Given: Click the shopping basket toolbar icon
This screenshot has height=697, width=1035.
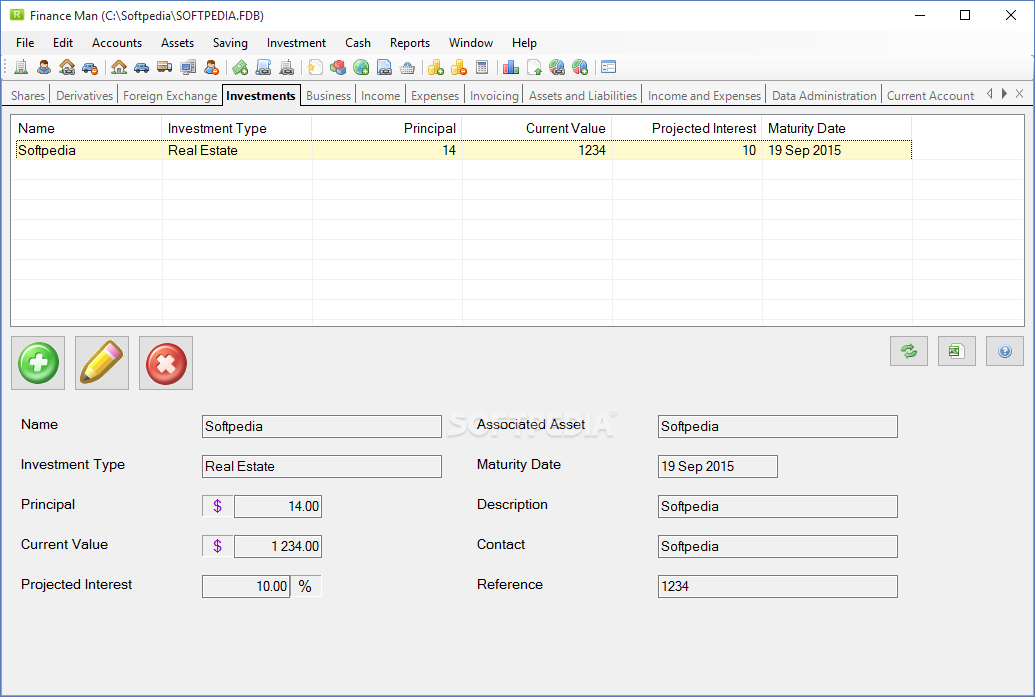Looking at the screenshot, I should (x=407, y=67).
